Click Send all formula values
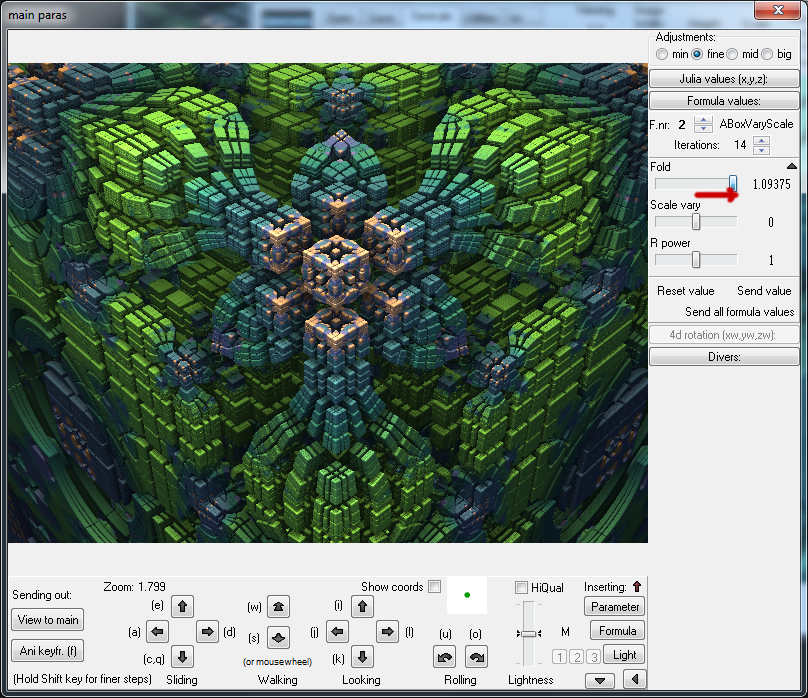Image resolution: width=808 pixels, height=698 pixels. (739, 312)
